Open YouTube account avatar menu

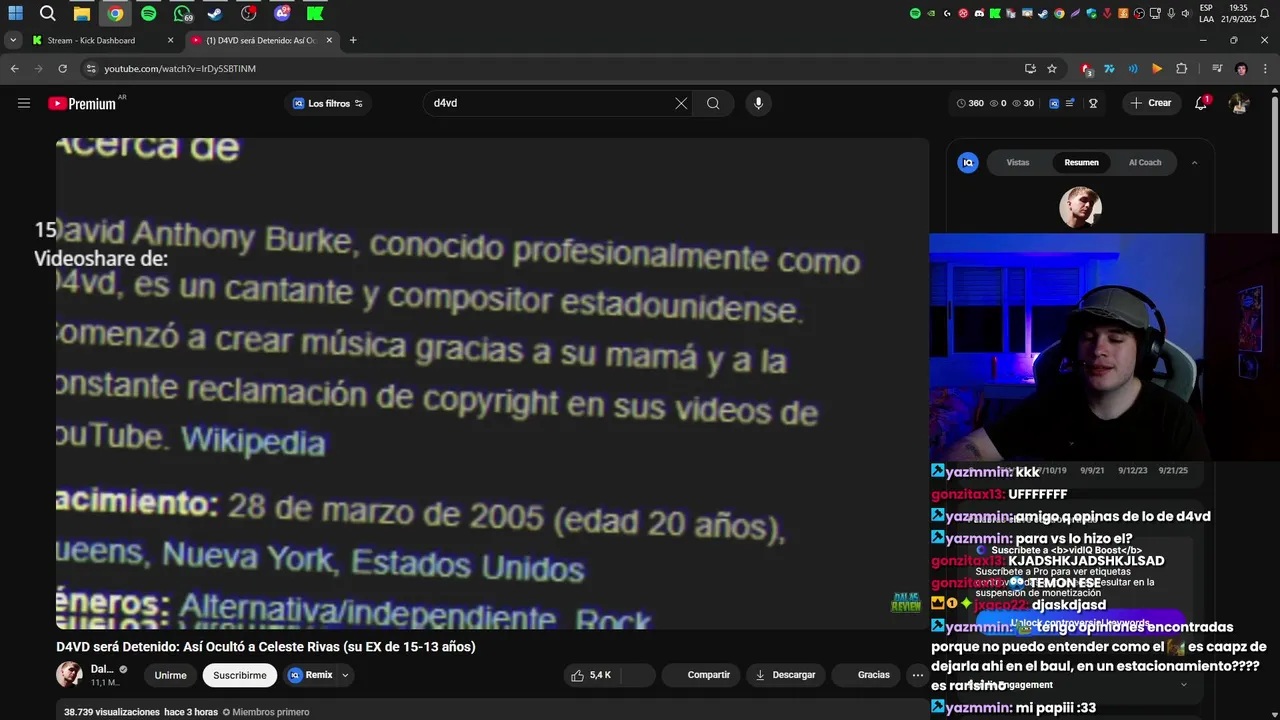(x=1239, y=103)
